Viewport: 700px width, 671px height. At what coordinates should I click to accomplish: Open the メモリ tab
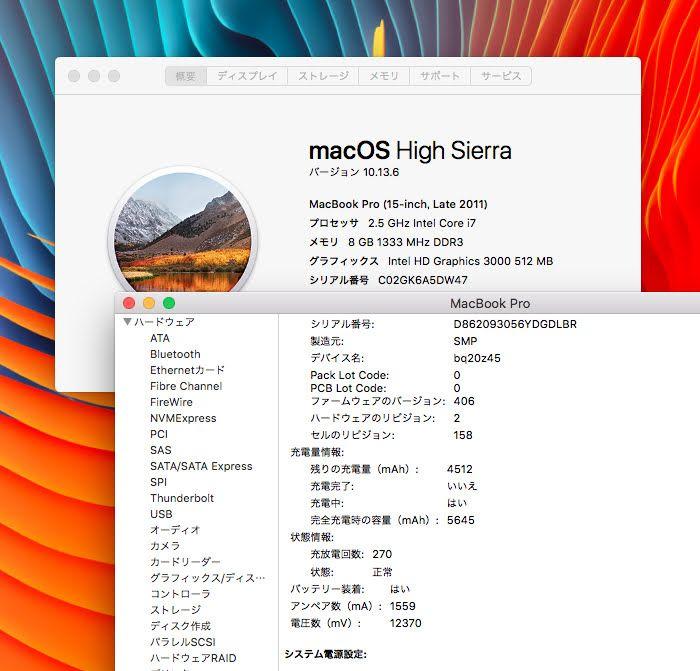[384, 76]
